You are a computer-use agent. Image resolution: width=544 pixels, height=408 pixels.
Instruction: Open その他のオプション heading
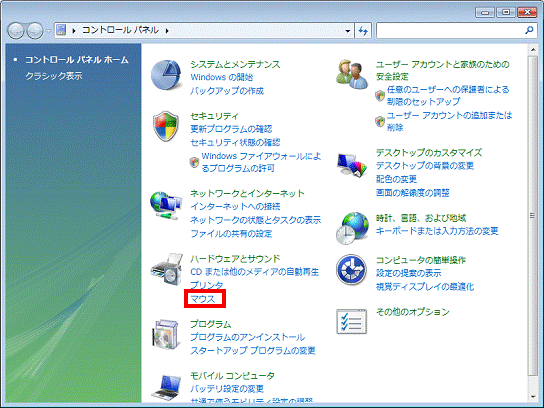(413, 312)
